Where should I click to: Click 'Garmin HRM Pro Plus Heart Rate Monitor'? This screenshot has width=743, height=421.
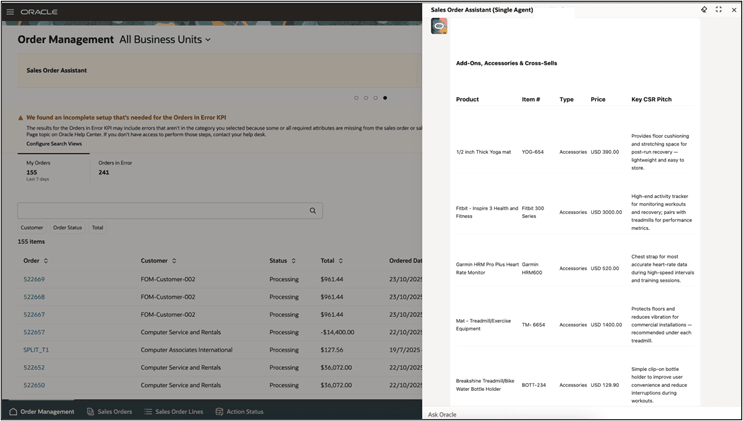coord(487,268)
